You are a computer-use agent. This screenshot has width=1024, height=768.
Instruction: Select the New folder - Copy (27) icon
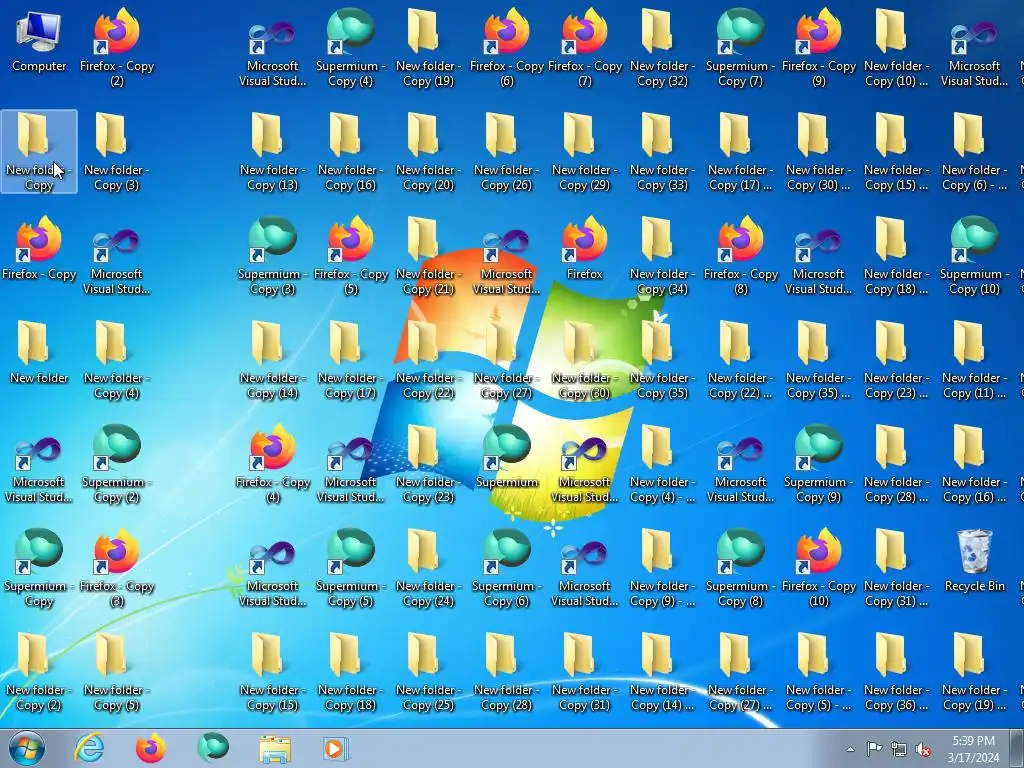pos(507,359)
